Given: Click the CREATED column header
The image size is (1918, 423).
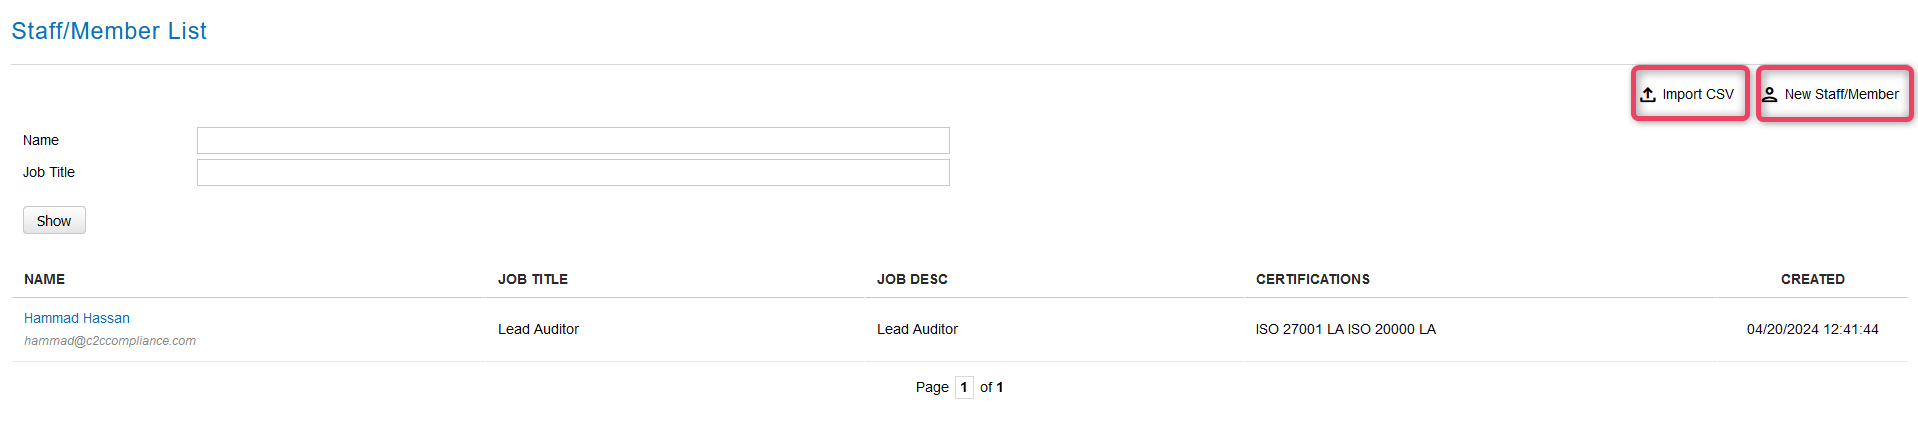Looking at the screenshot, I should click(x=1813, y=279).
